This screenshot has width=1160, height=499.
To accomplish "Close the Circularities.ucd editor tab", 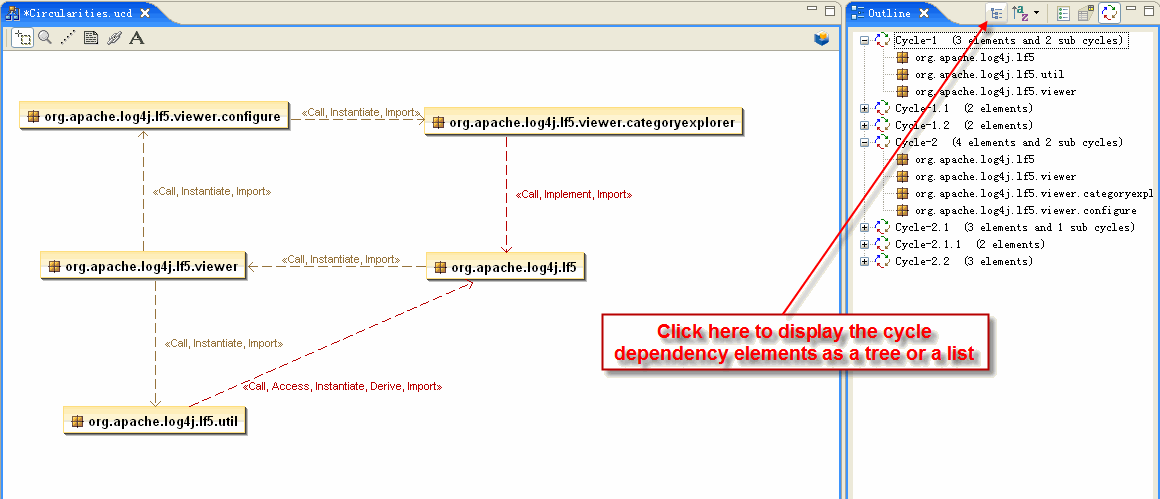I will pos(145,13).
